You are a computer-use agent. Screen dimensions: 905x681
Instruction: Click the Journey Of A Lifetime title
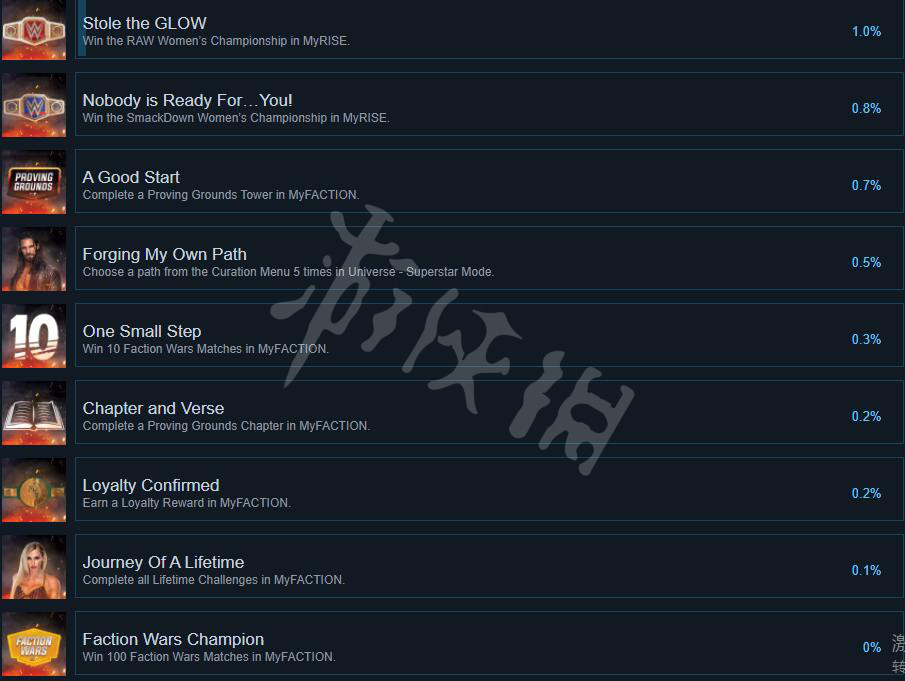163,562
